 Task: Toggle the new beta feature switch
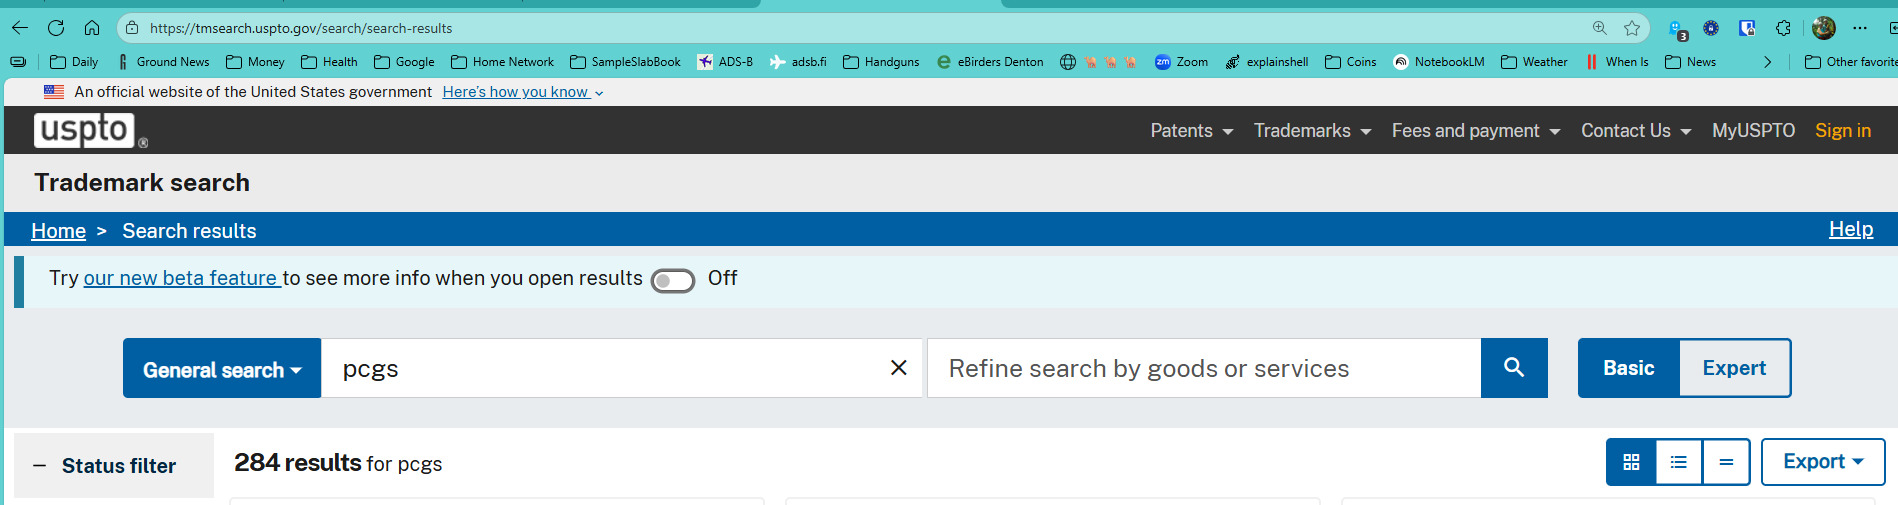[x=672, y=281]
